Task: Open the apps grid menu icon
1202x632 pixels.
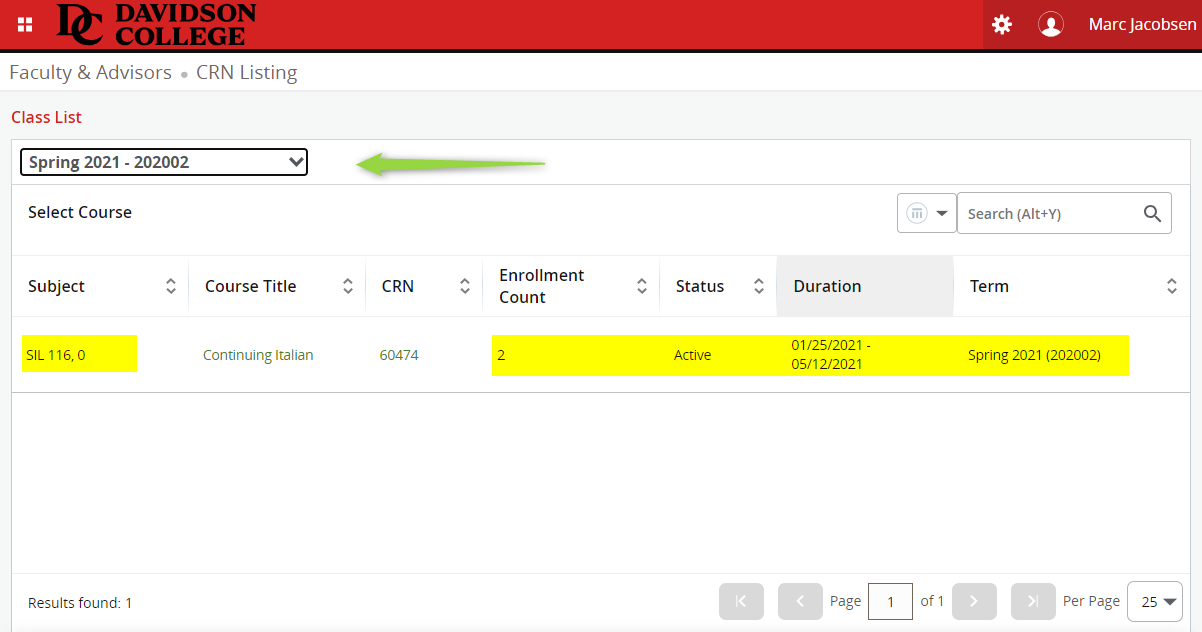Action: pyautogui.click(x=25, y=24)
